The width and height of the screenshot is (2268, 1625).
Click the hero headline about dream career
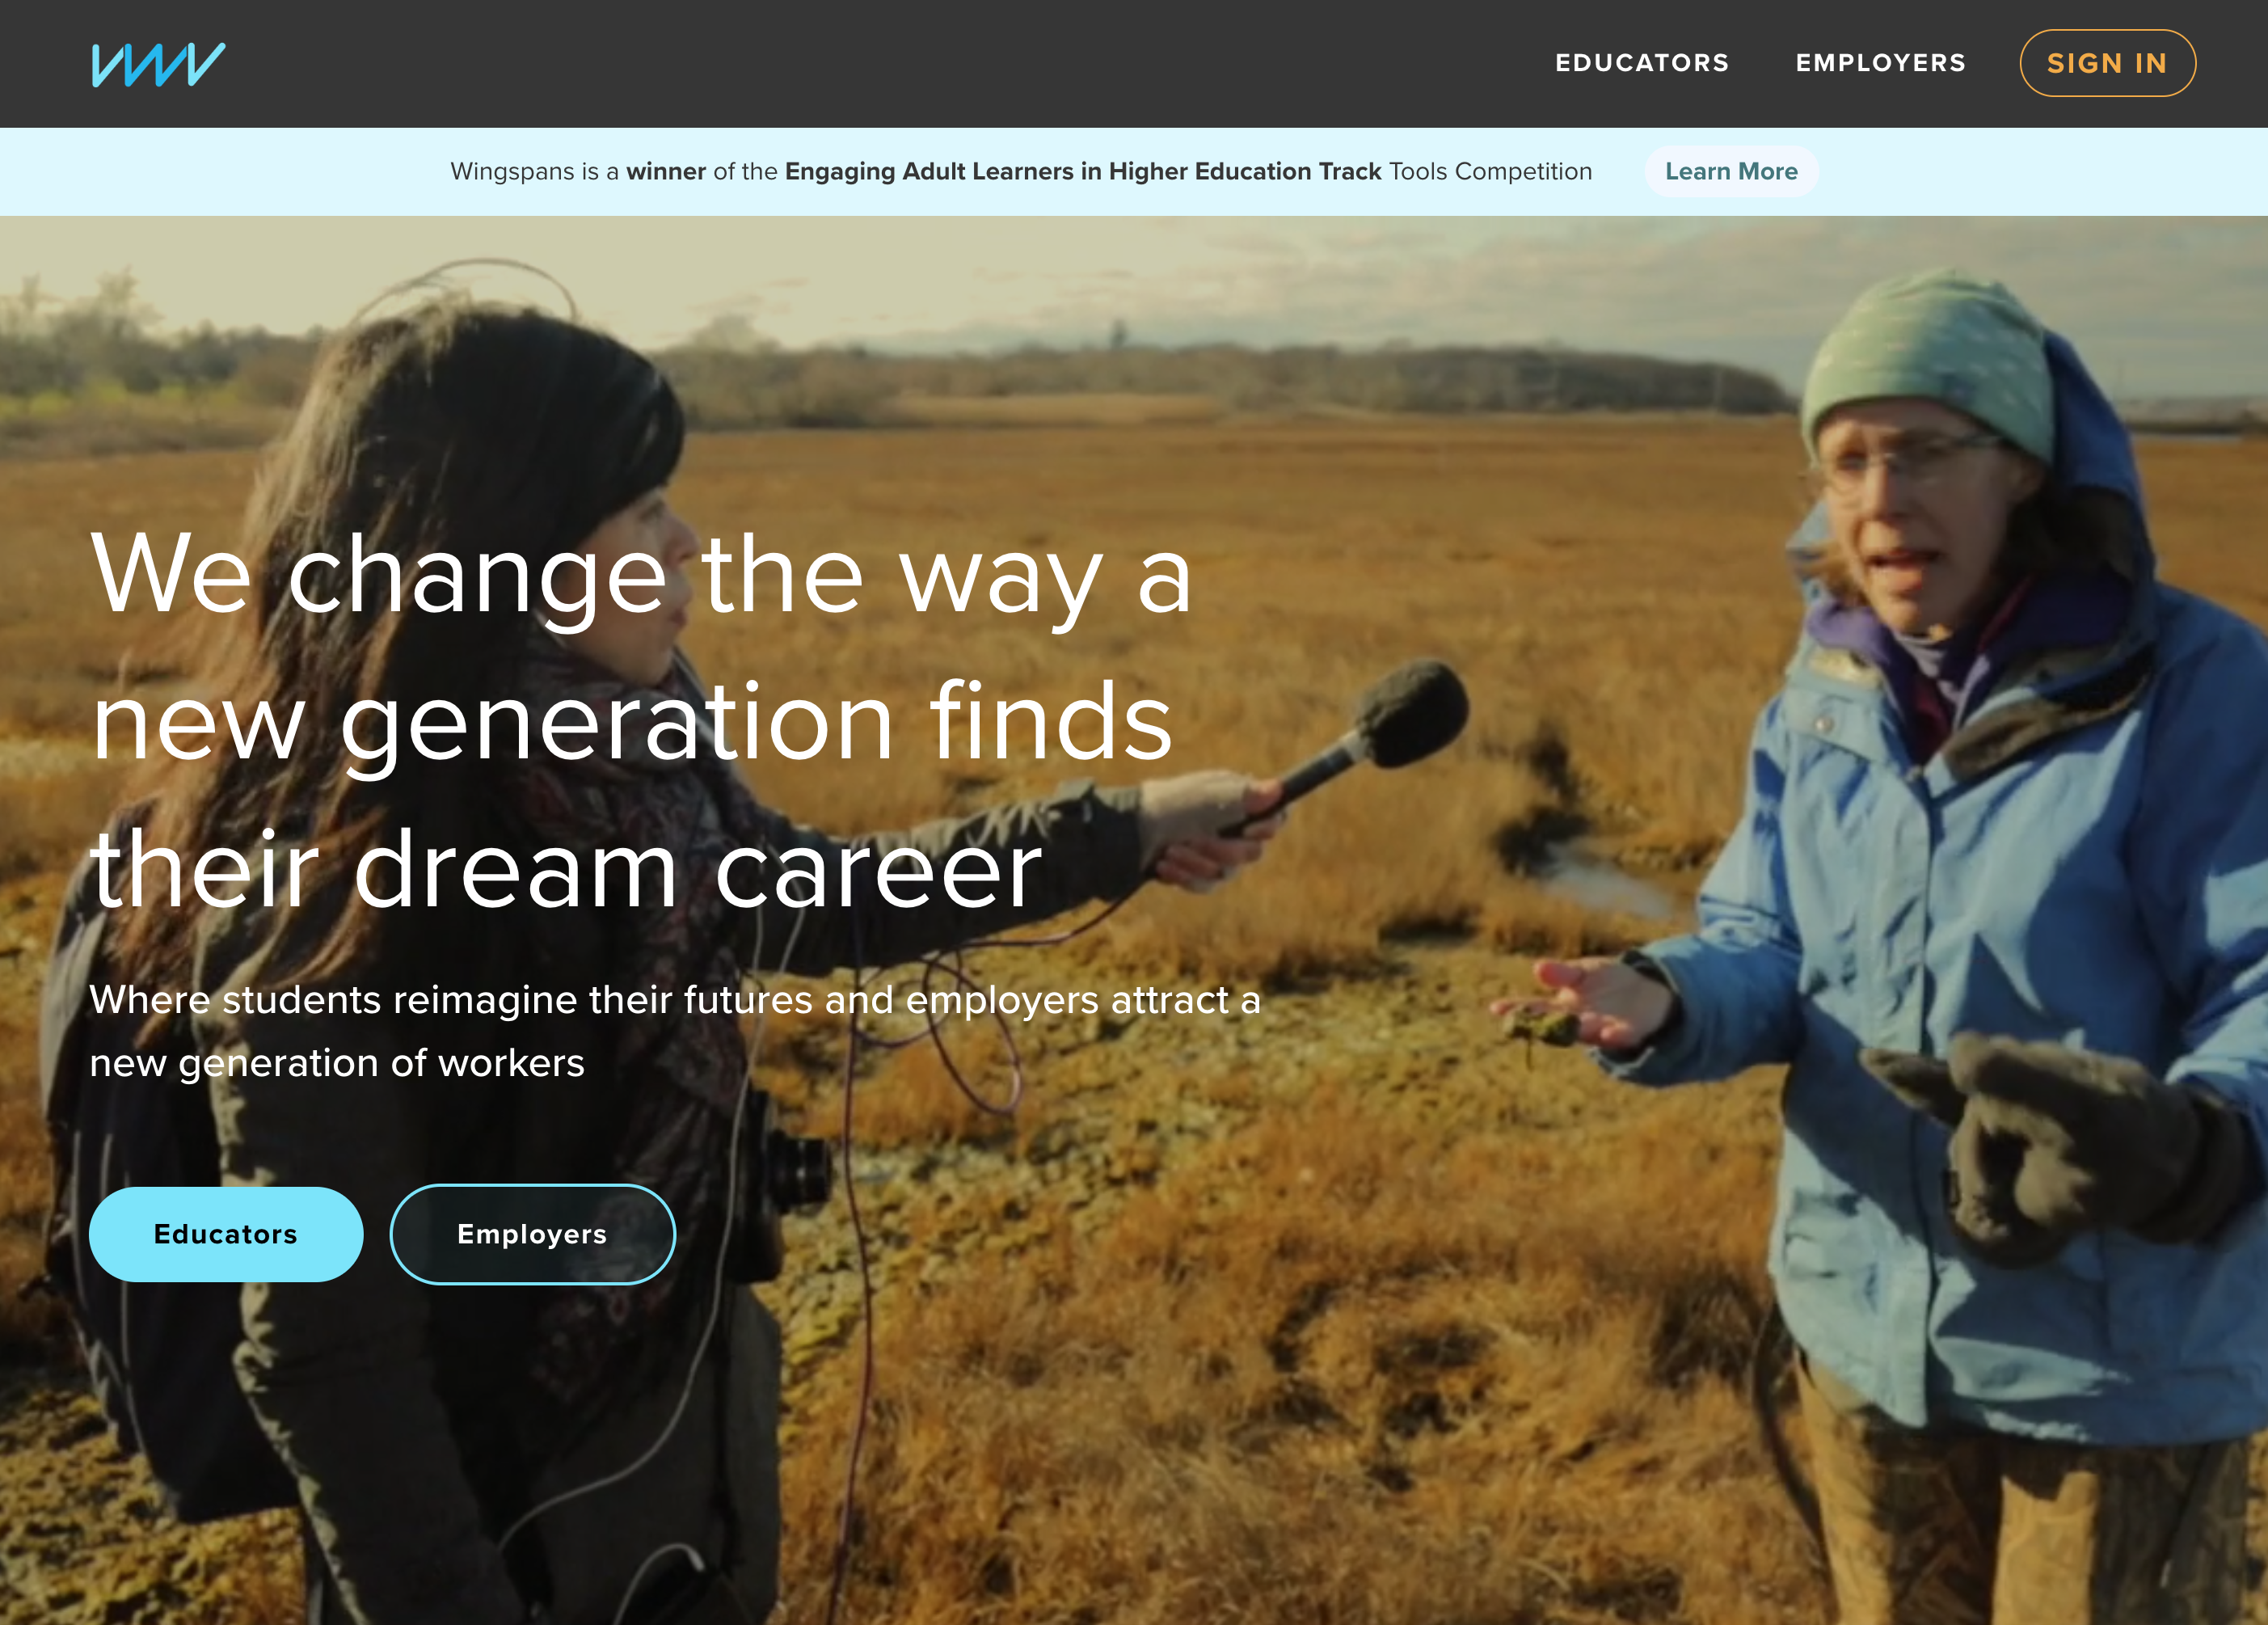click(x=641, y=720)
